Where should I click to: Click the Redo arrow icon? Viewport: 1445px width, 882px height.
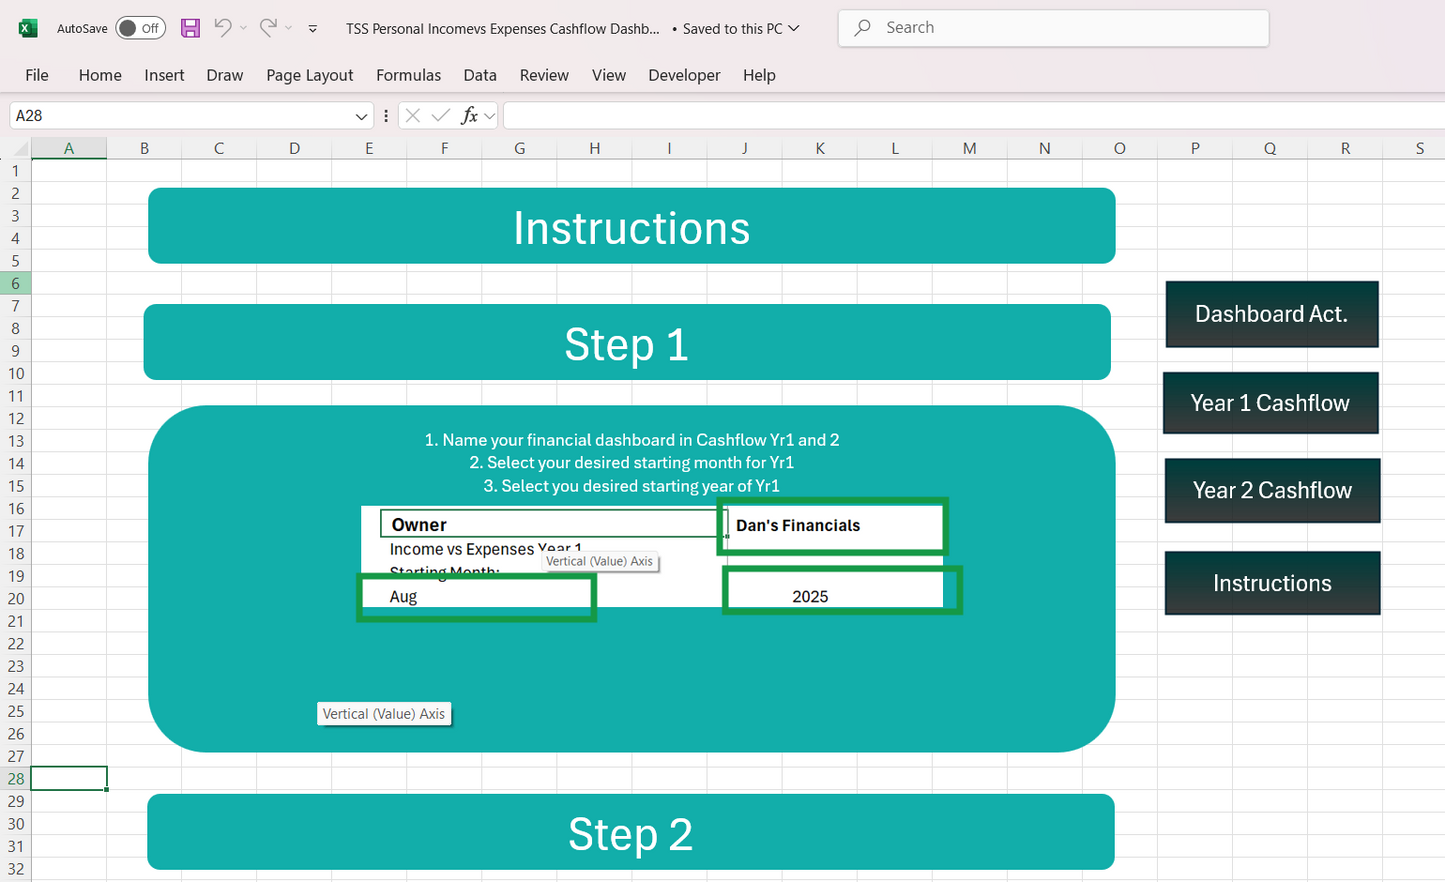267,28
